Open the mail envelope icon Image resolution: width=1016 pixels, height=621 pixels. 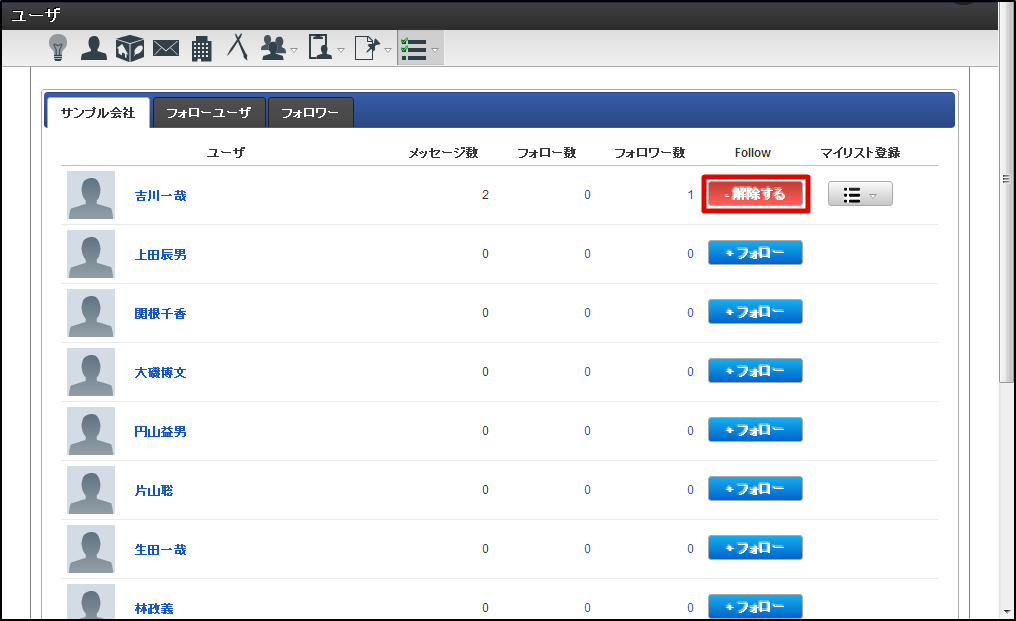(165, 47)
